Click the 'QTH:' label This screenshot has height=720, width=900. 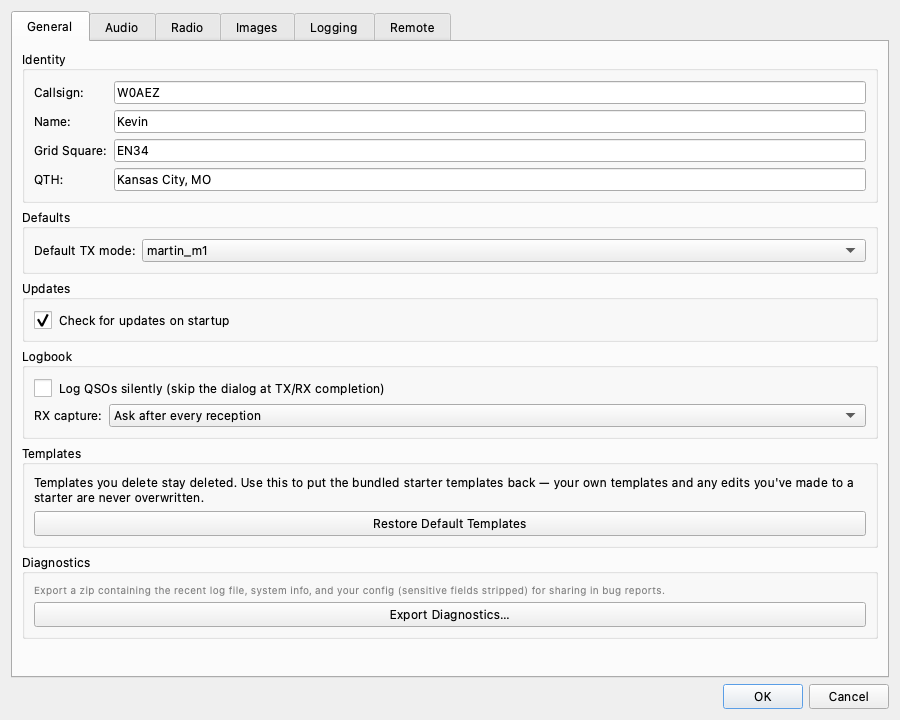point(48,180)
